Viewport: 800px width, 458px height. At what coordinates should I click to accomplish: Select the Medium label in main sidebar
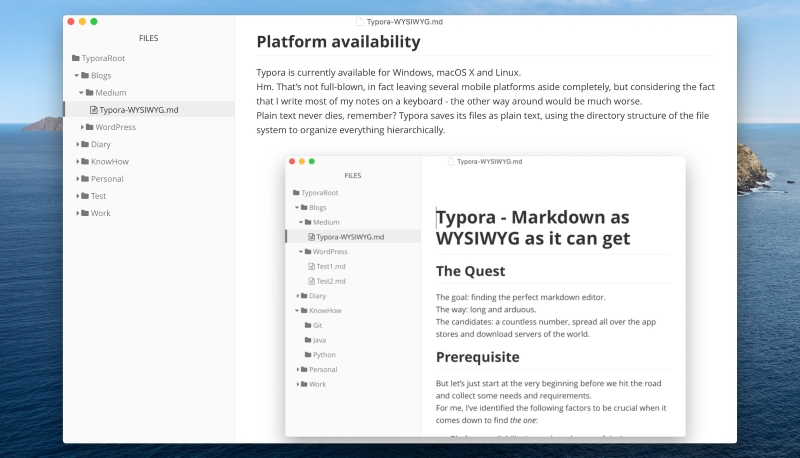[x=111, y=92]
